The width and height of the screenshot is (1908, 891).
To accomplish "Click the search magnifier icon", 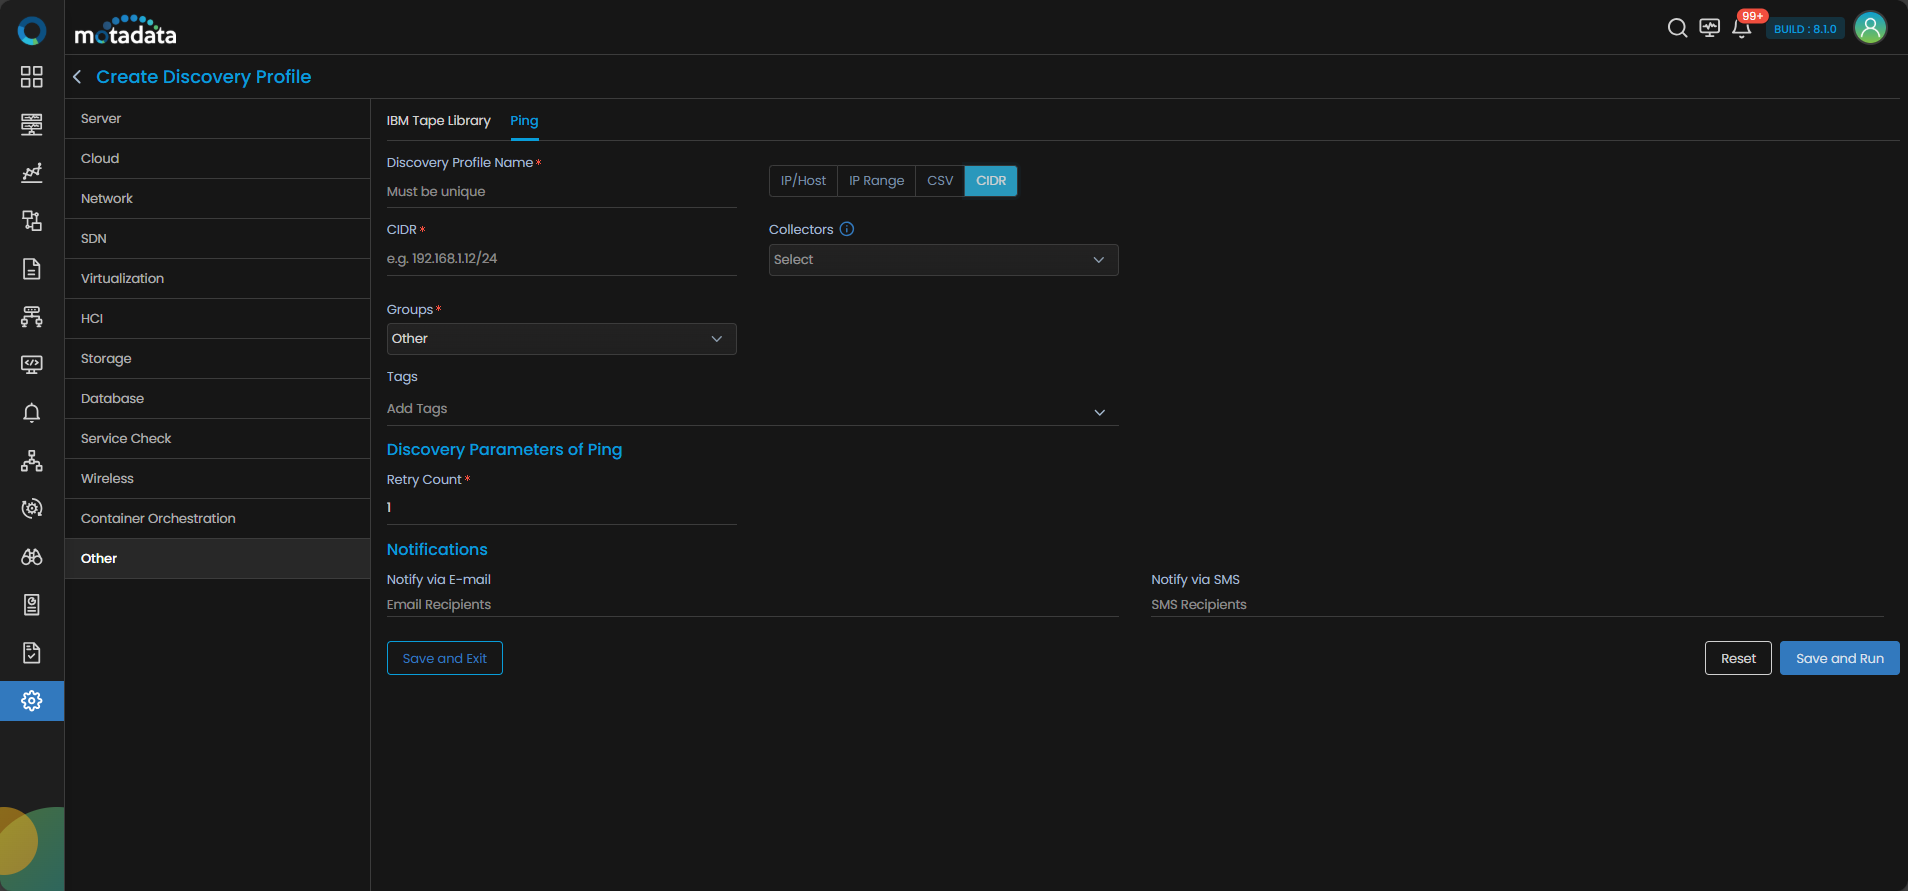I will tap(1677, 28).
